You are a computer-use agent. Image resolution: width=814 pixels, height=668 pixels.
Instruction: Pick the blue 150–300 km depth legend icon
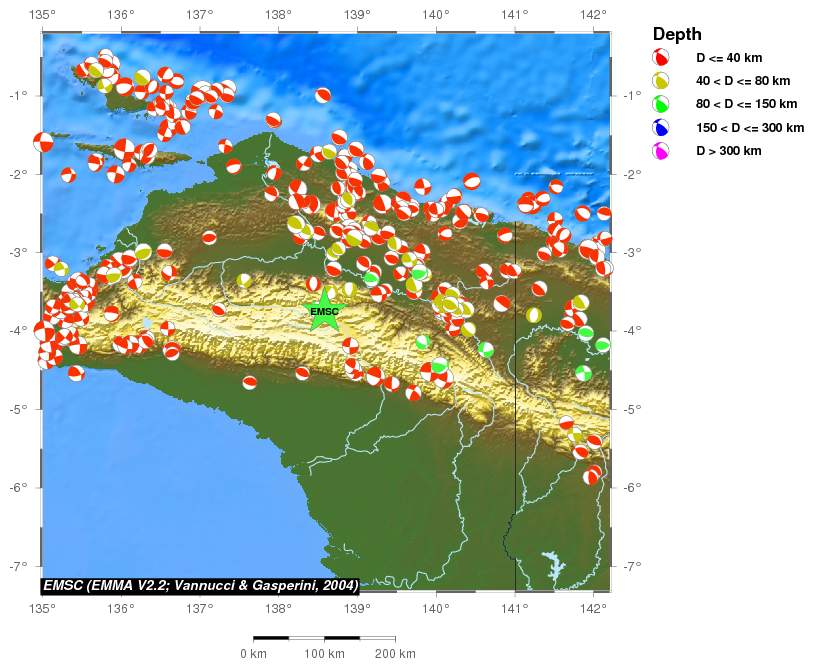(660, 128)
